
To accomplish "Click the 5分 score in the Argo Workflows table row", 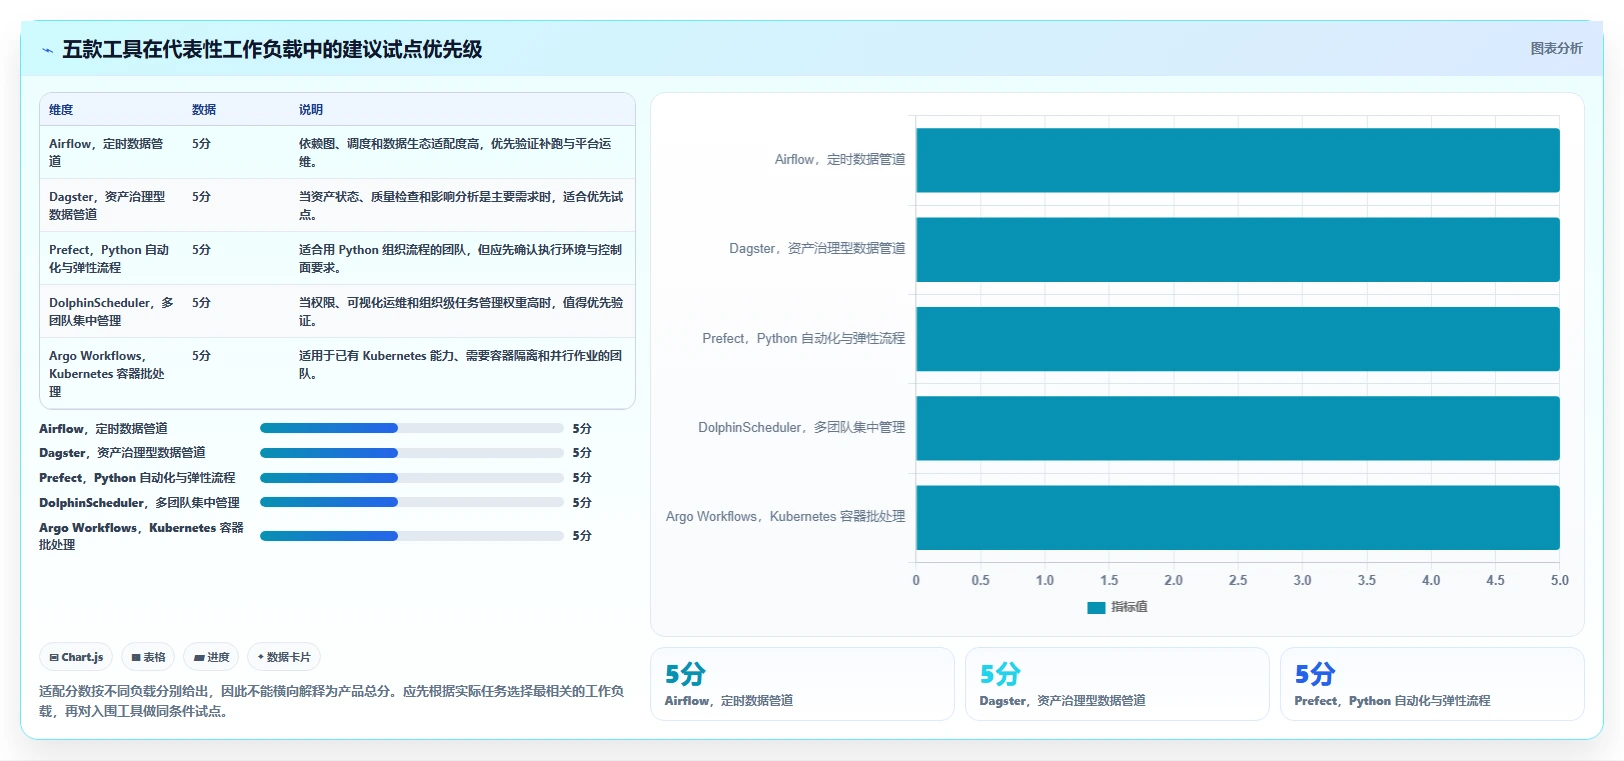I will pos(201,356).
